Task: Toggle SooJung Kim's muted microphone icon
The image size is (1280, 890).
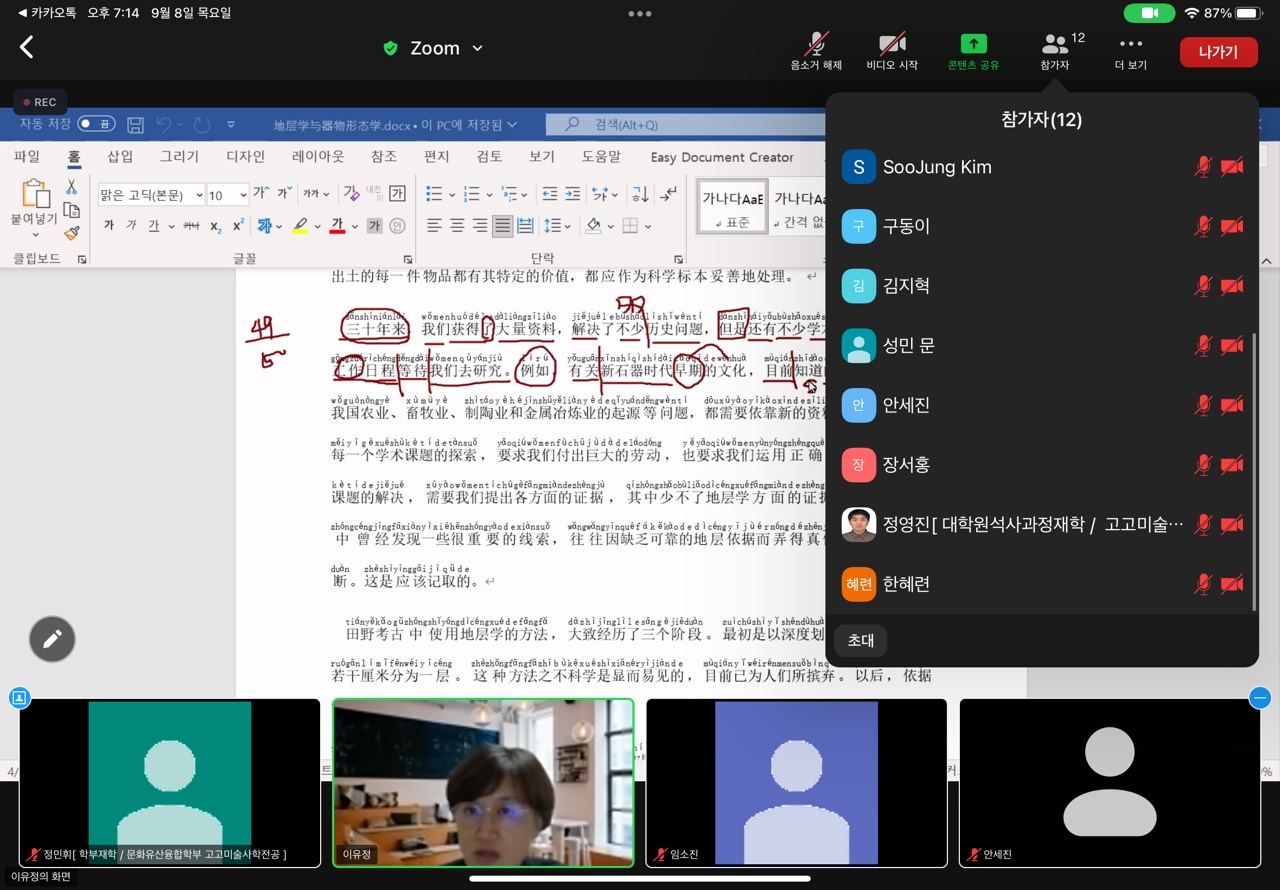Action: coord(1203,167)
